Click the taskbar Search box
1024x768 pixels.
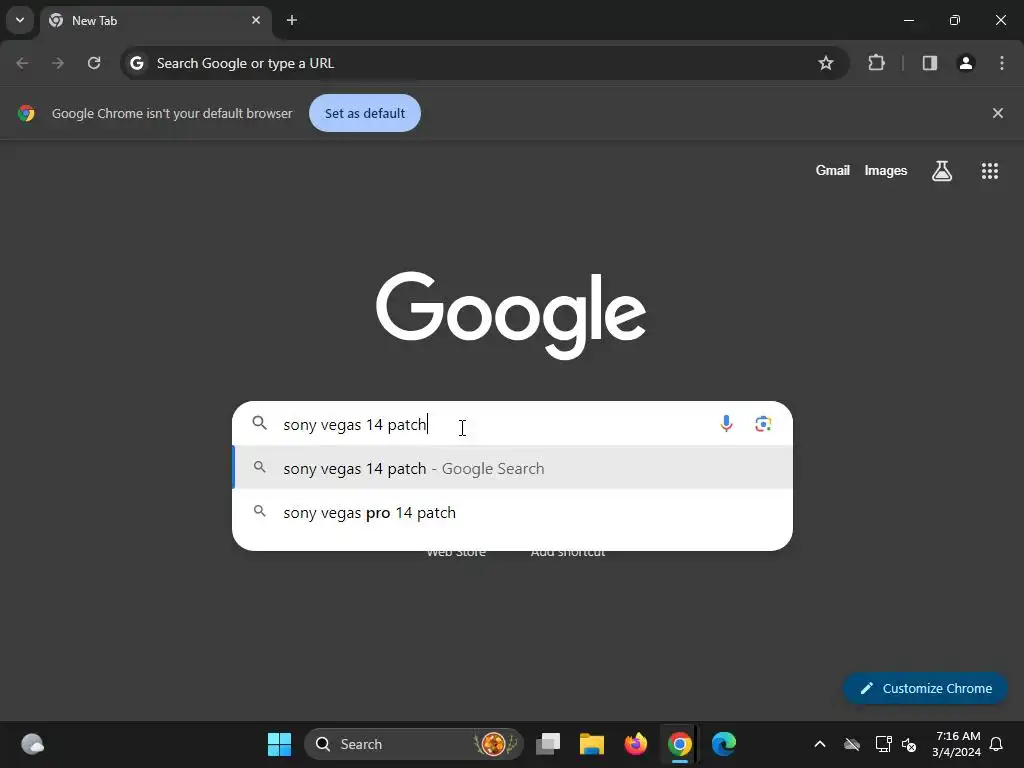tap(414, 744)
